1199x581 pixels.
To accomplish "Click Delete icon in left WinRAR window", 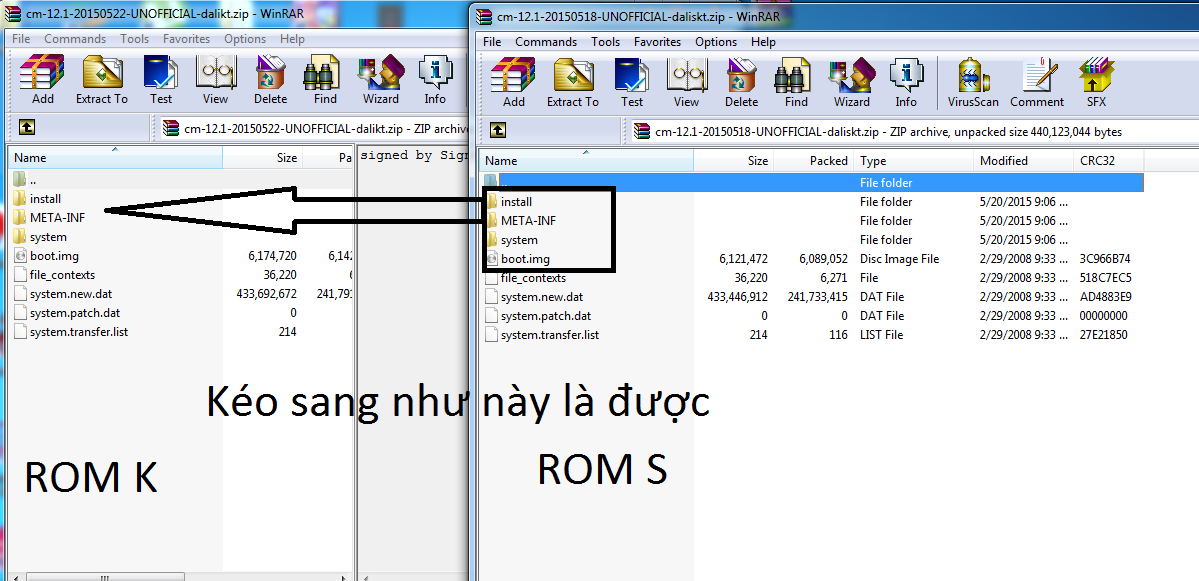I will [x=271, y=80].
